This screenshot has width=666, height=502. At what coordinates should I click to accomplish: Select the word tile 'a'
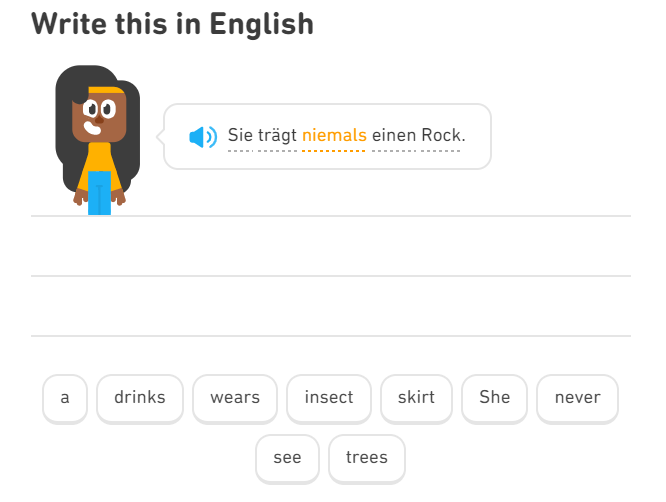65,398
